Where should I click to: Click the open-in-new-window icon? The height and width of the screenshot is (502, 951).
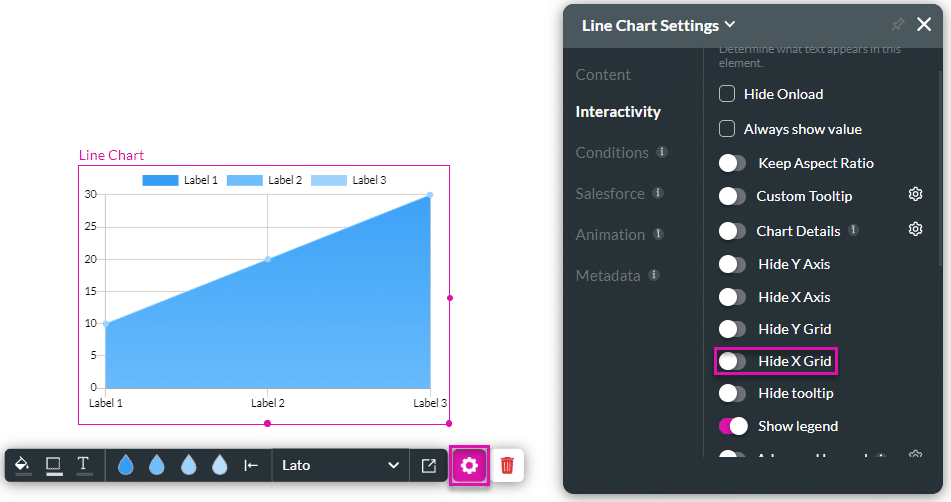(429, 465)
